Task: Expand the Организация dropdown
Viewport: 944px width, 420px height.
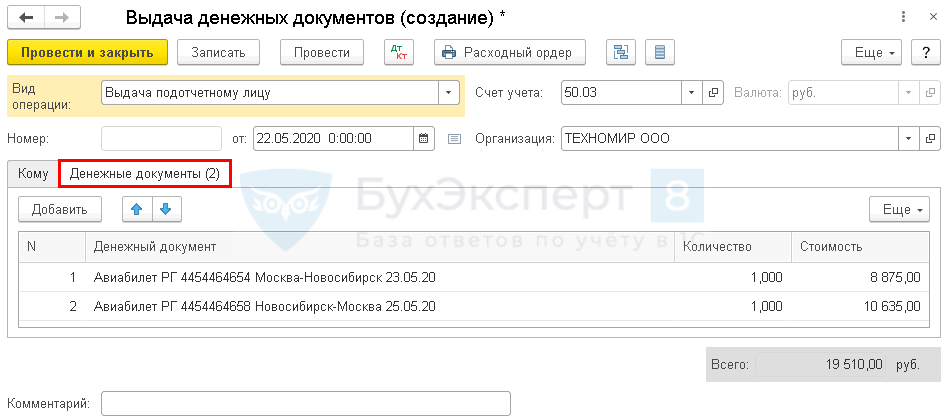Action: tap(909, 138)
